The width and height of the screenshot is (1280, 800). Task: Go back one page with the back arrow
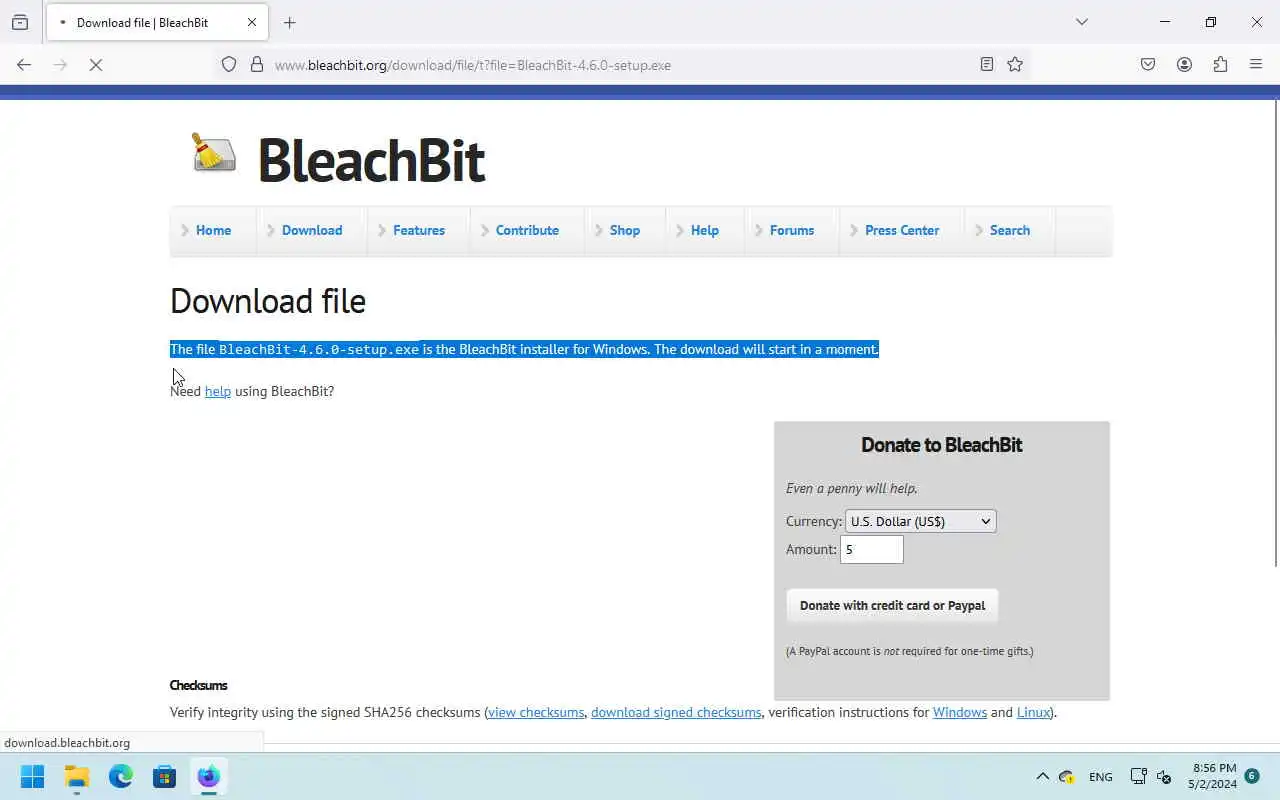click(x=24, y=65)
